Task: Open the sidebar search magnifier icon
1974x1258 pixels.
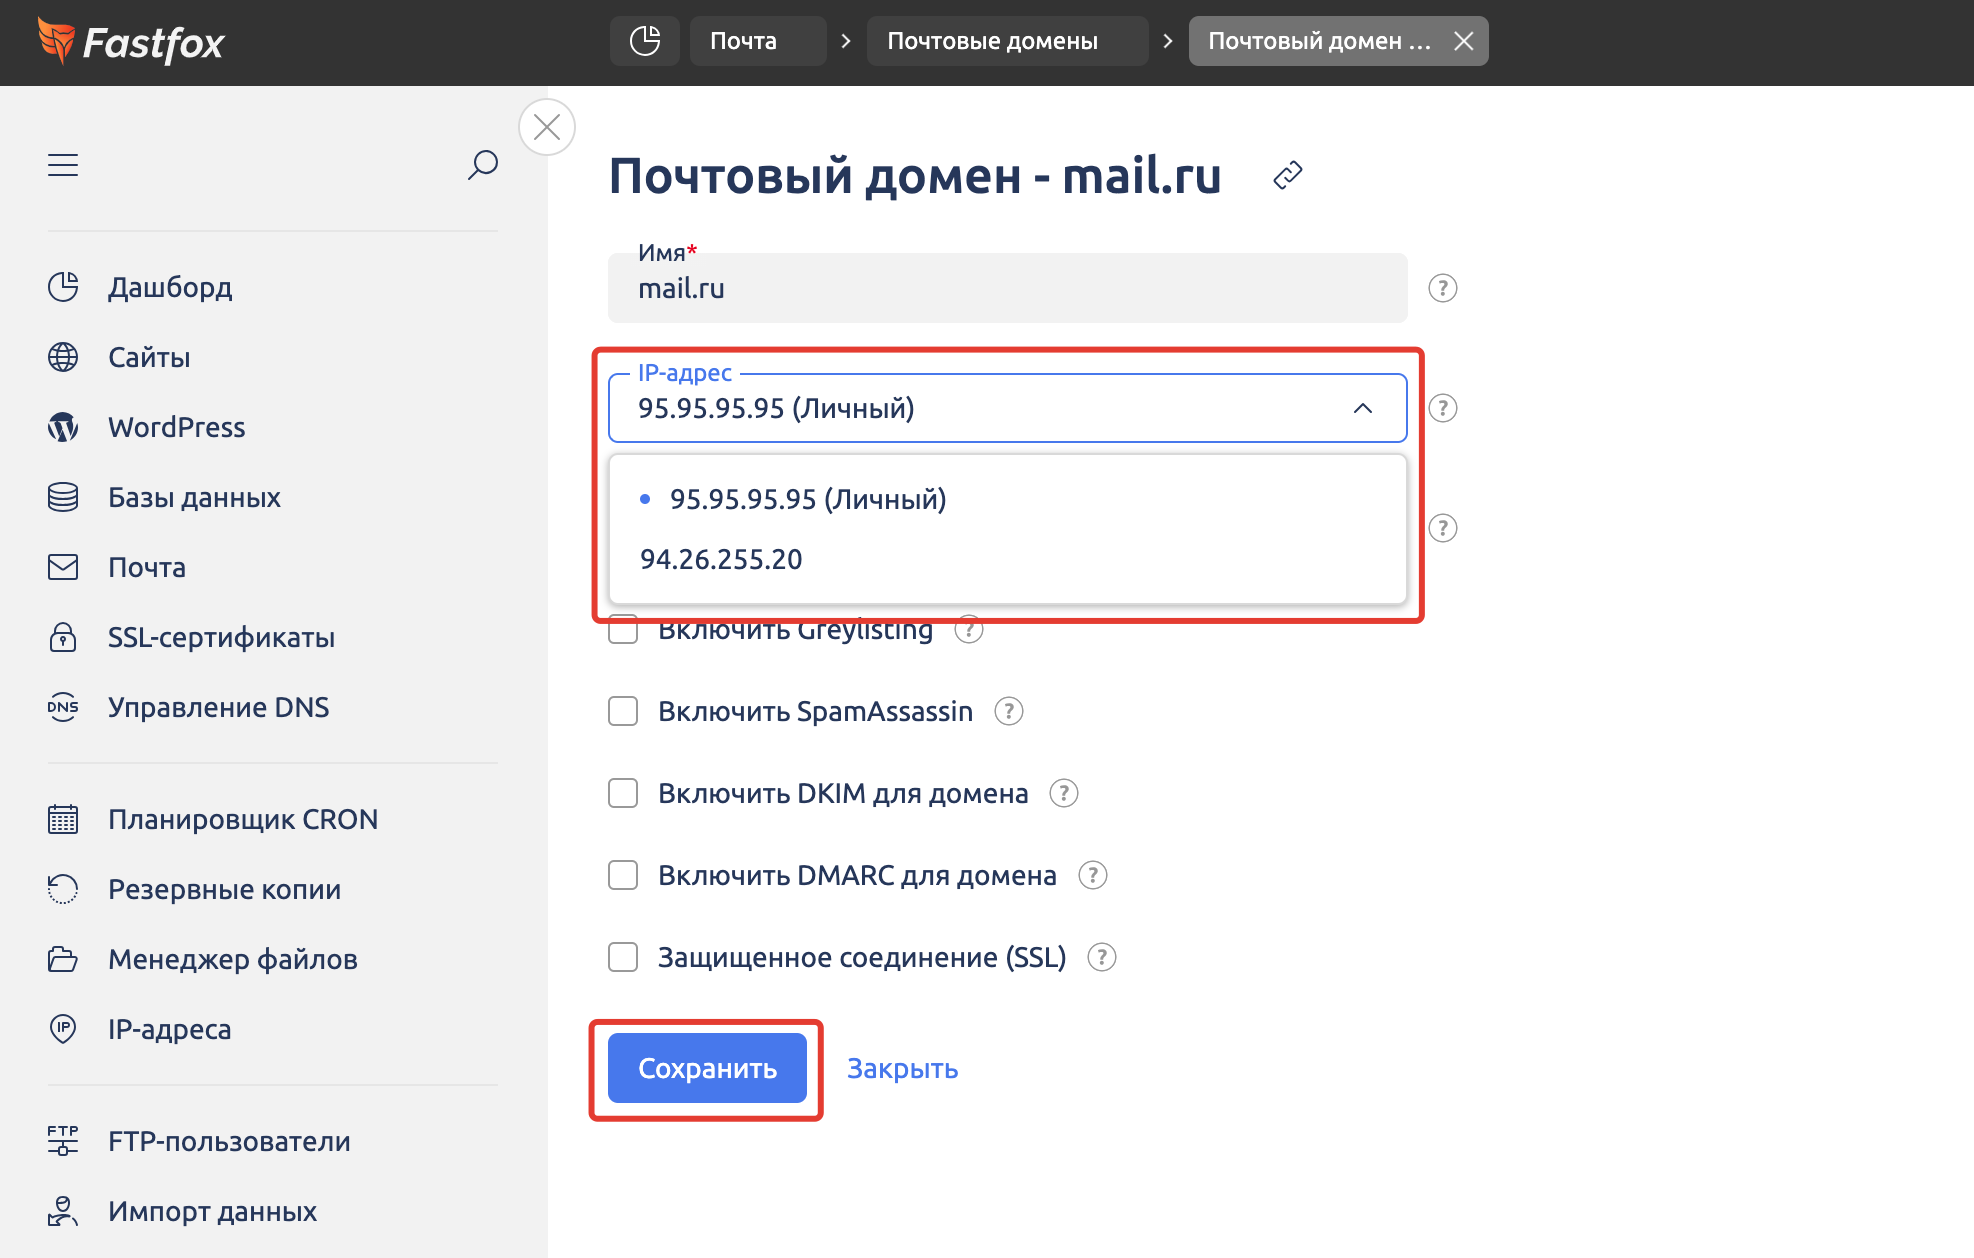Action: click(x=483, y=165)
